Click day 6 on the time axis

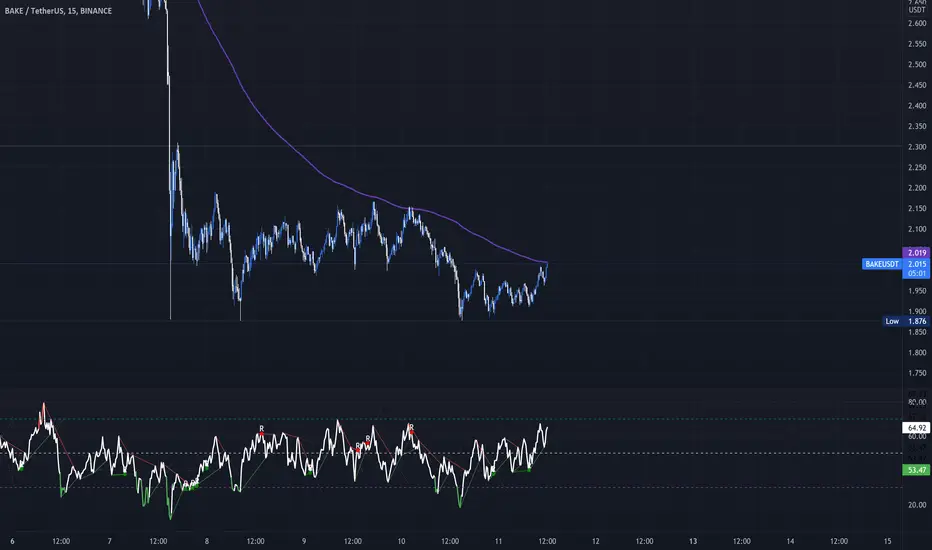[x=12, y=541]
